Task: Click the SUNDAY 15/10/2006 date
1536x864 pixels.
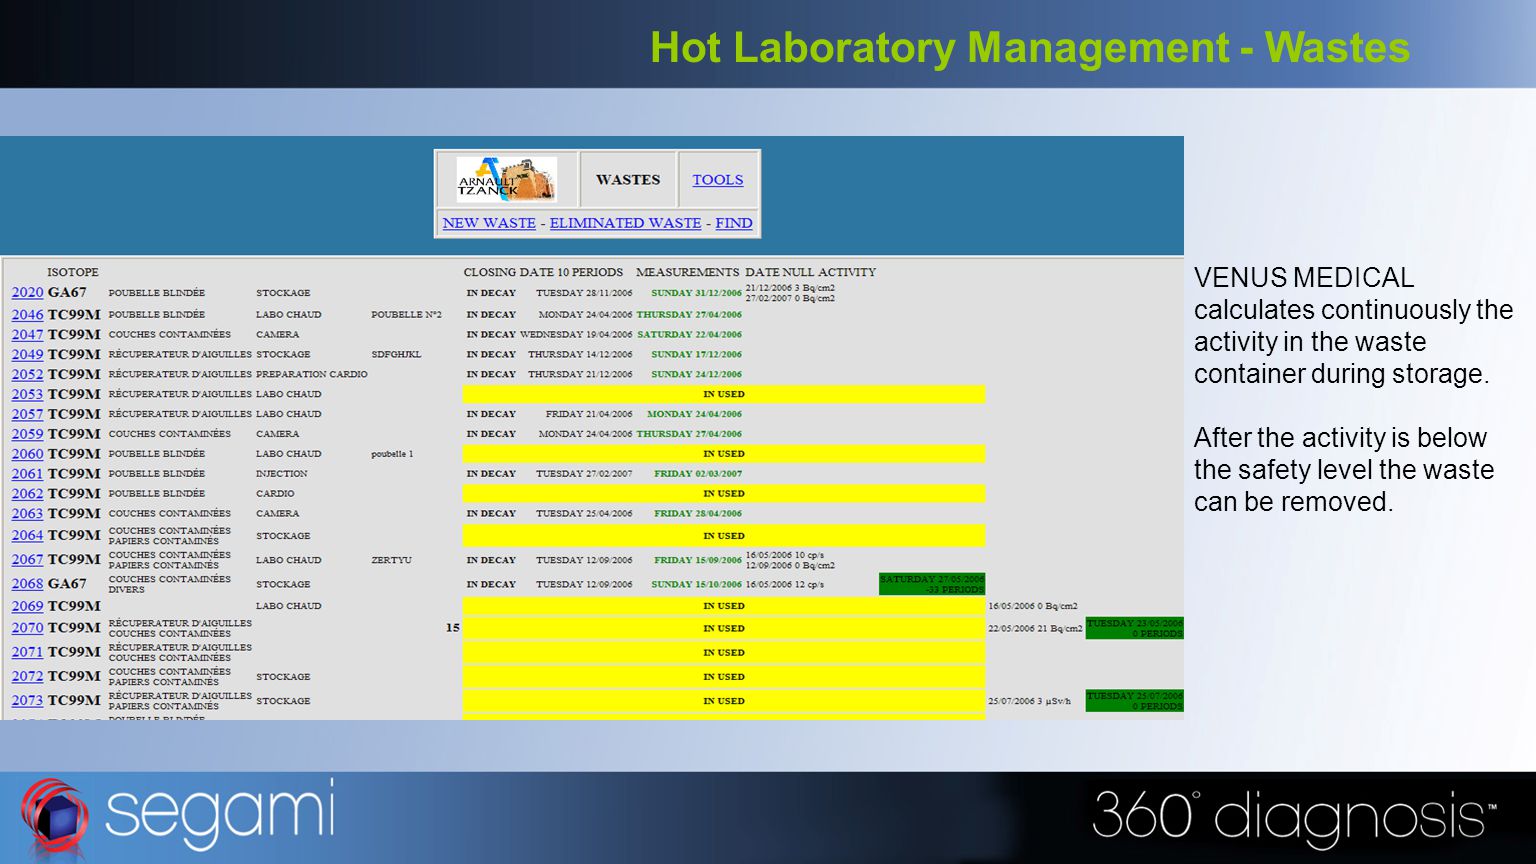Action: [696, 584]
